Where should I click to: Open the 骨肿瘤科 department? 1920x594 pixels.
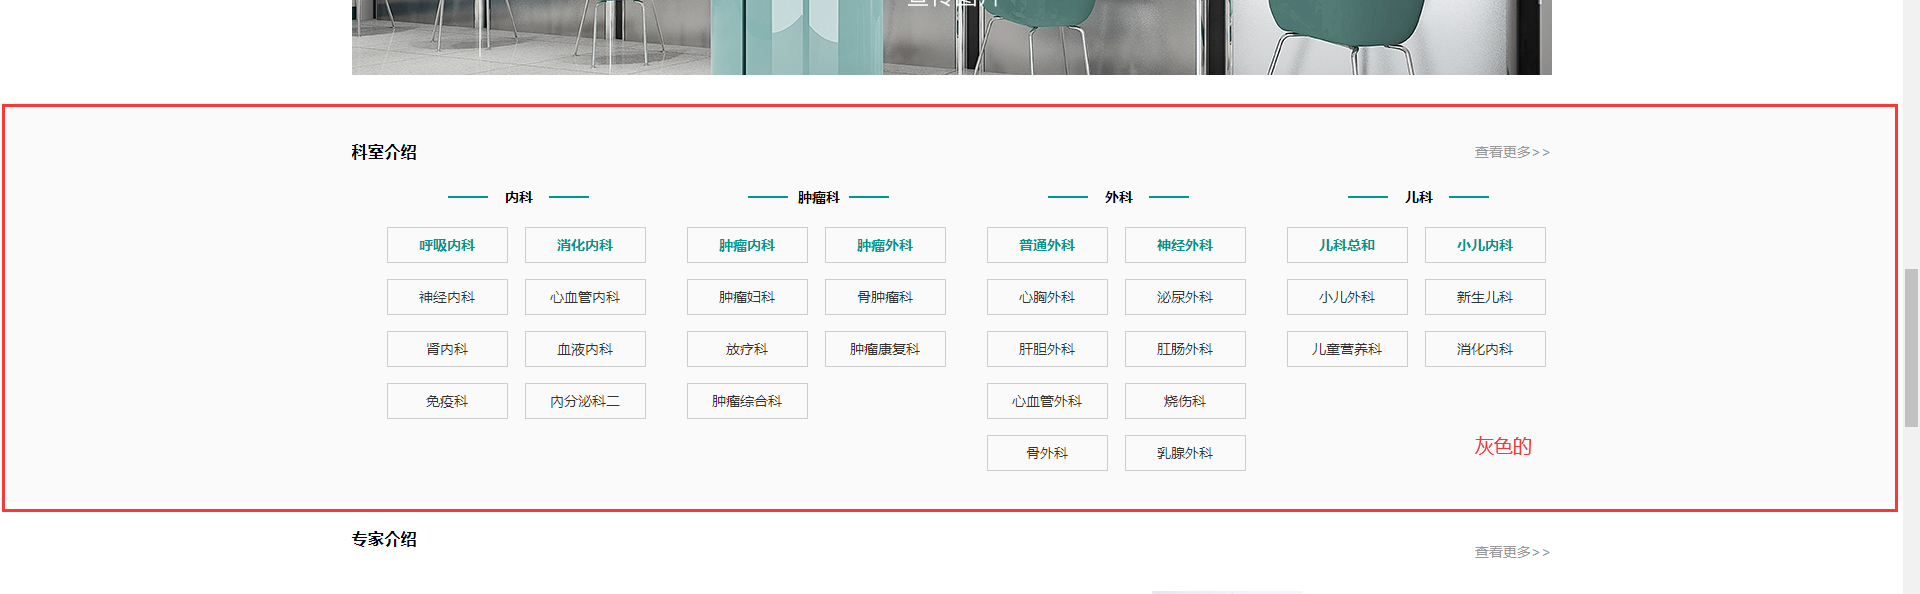coord(885,297)
